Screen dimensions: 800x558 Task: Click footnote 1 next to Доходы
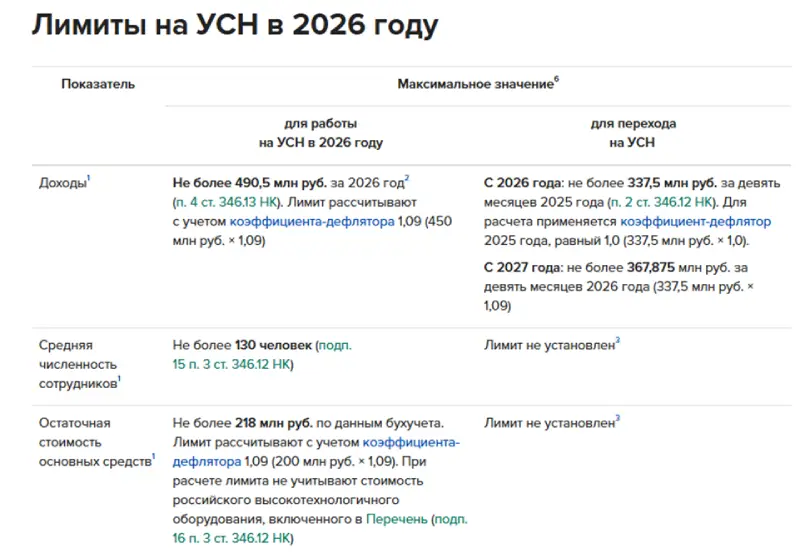coord(89,179)
